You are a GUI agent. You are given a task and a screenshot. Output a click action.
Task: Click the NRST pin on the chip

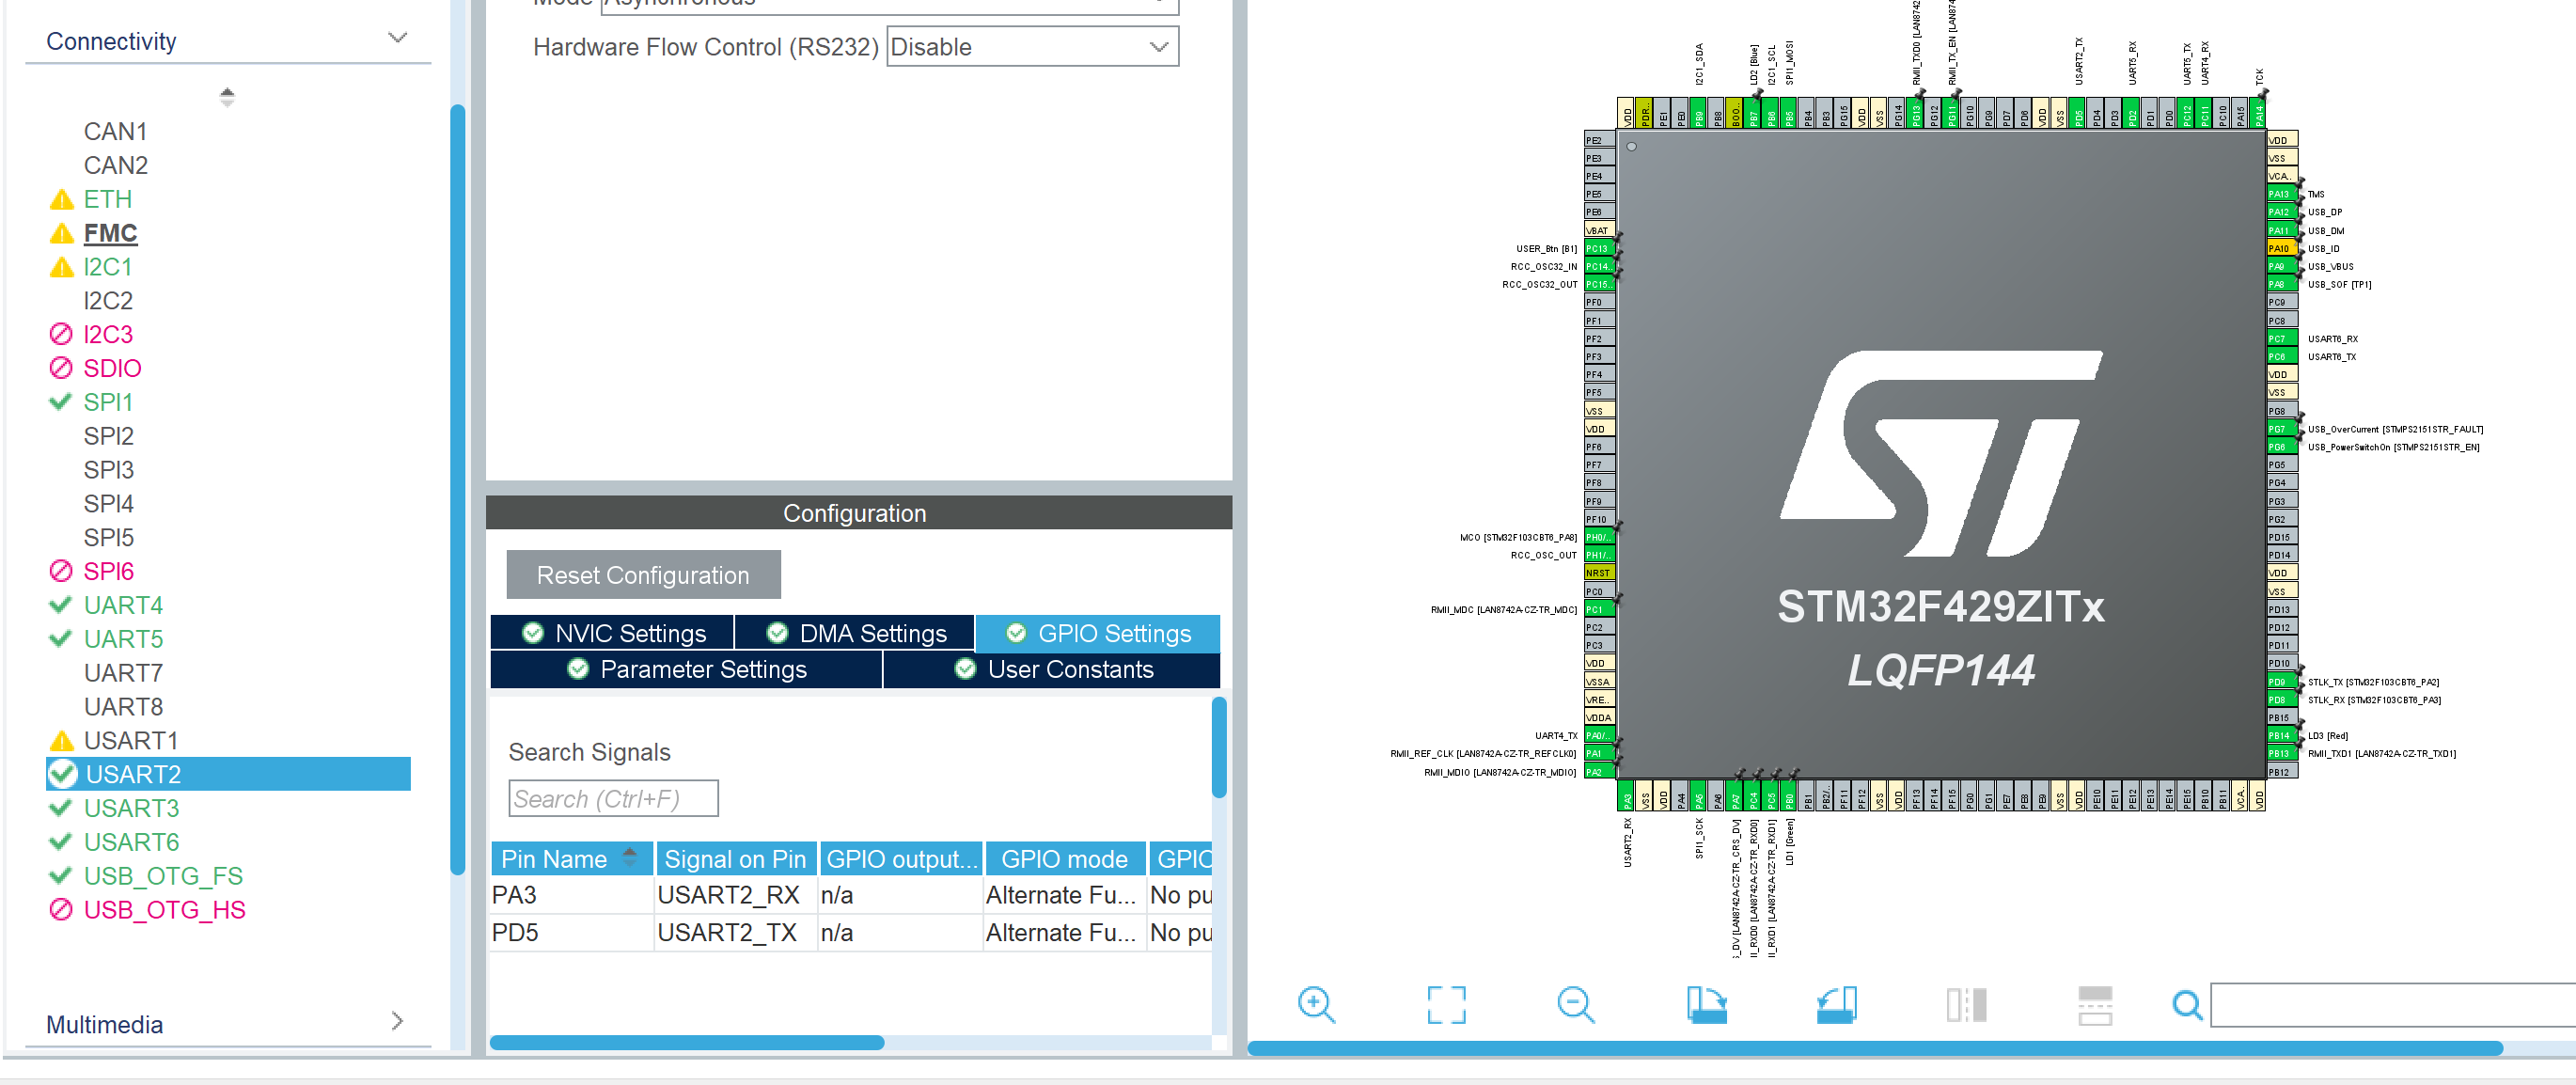tap(1599, 573)
